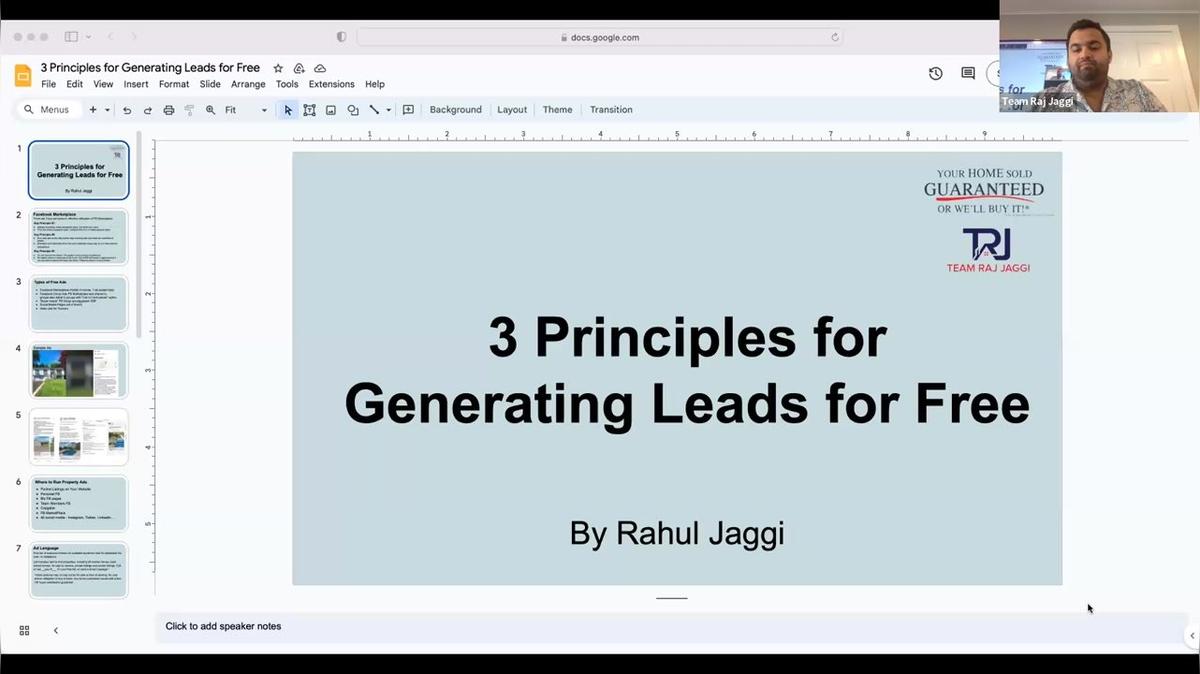Image resolution: width=1200 pixels, height=674 pixels.
Task: Open the Transition panel
Action: pos(611,110)
